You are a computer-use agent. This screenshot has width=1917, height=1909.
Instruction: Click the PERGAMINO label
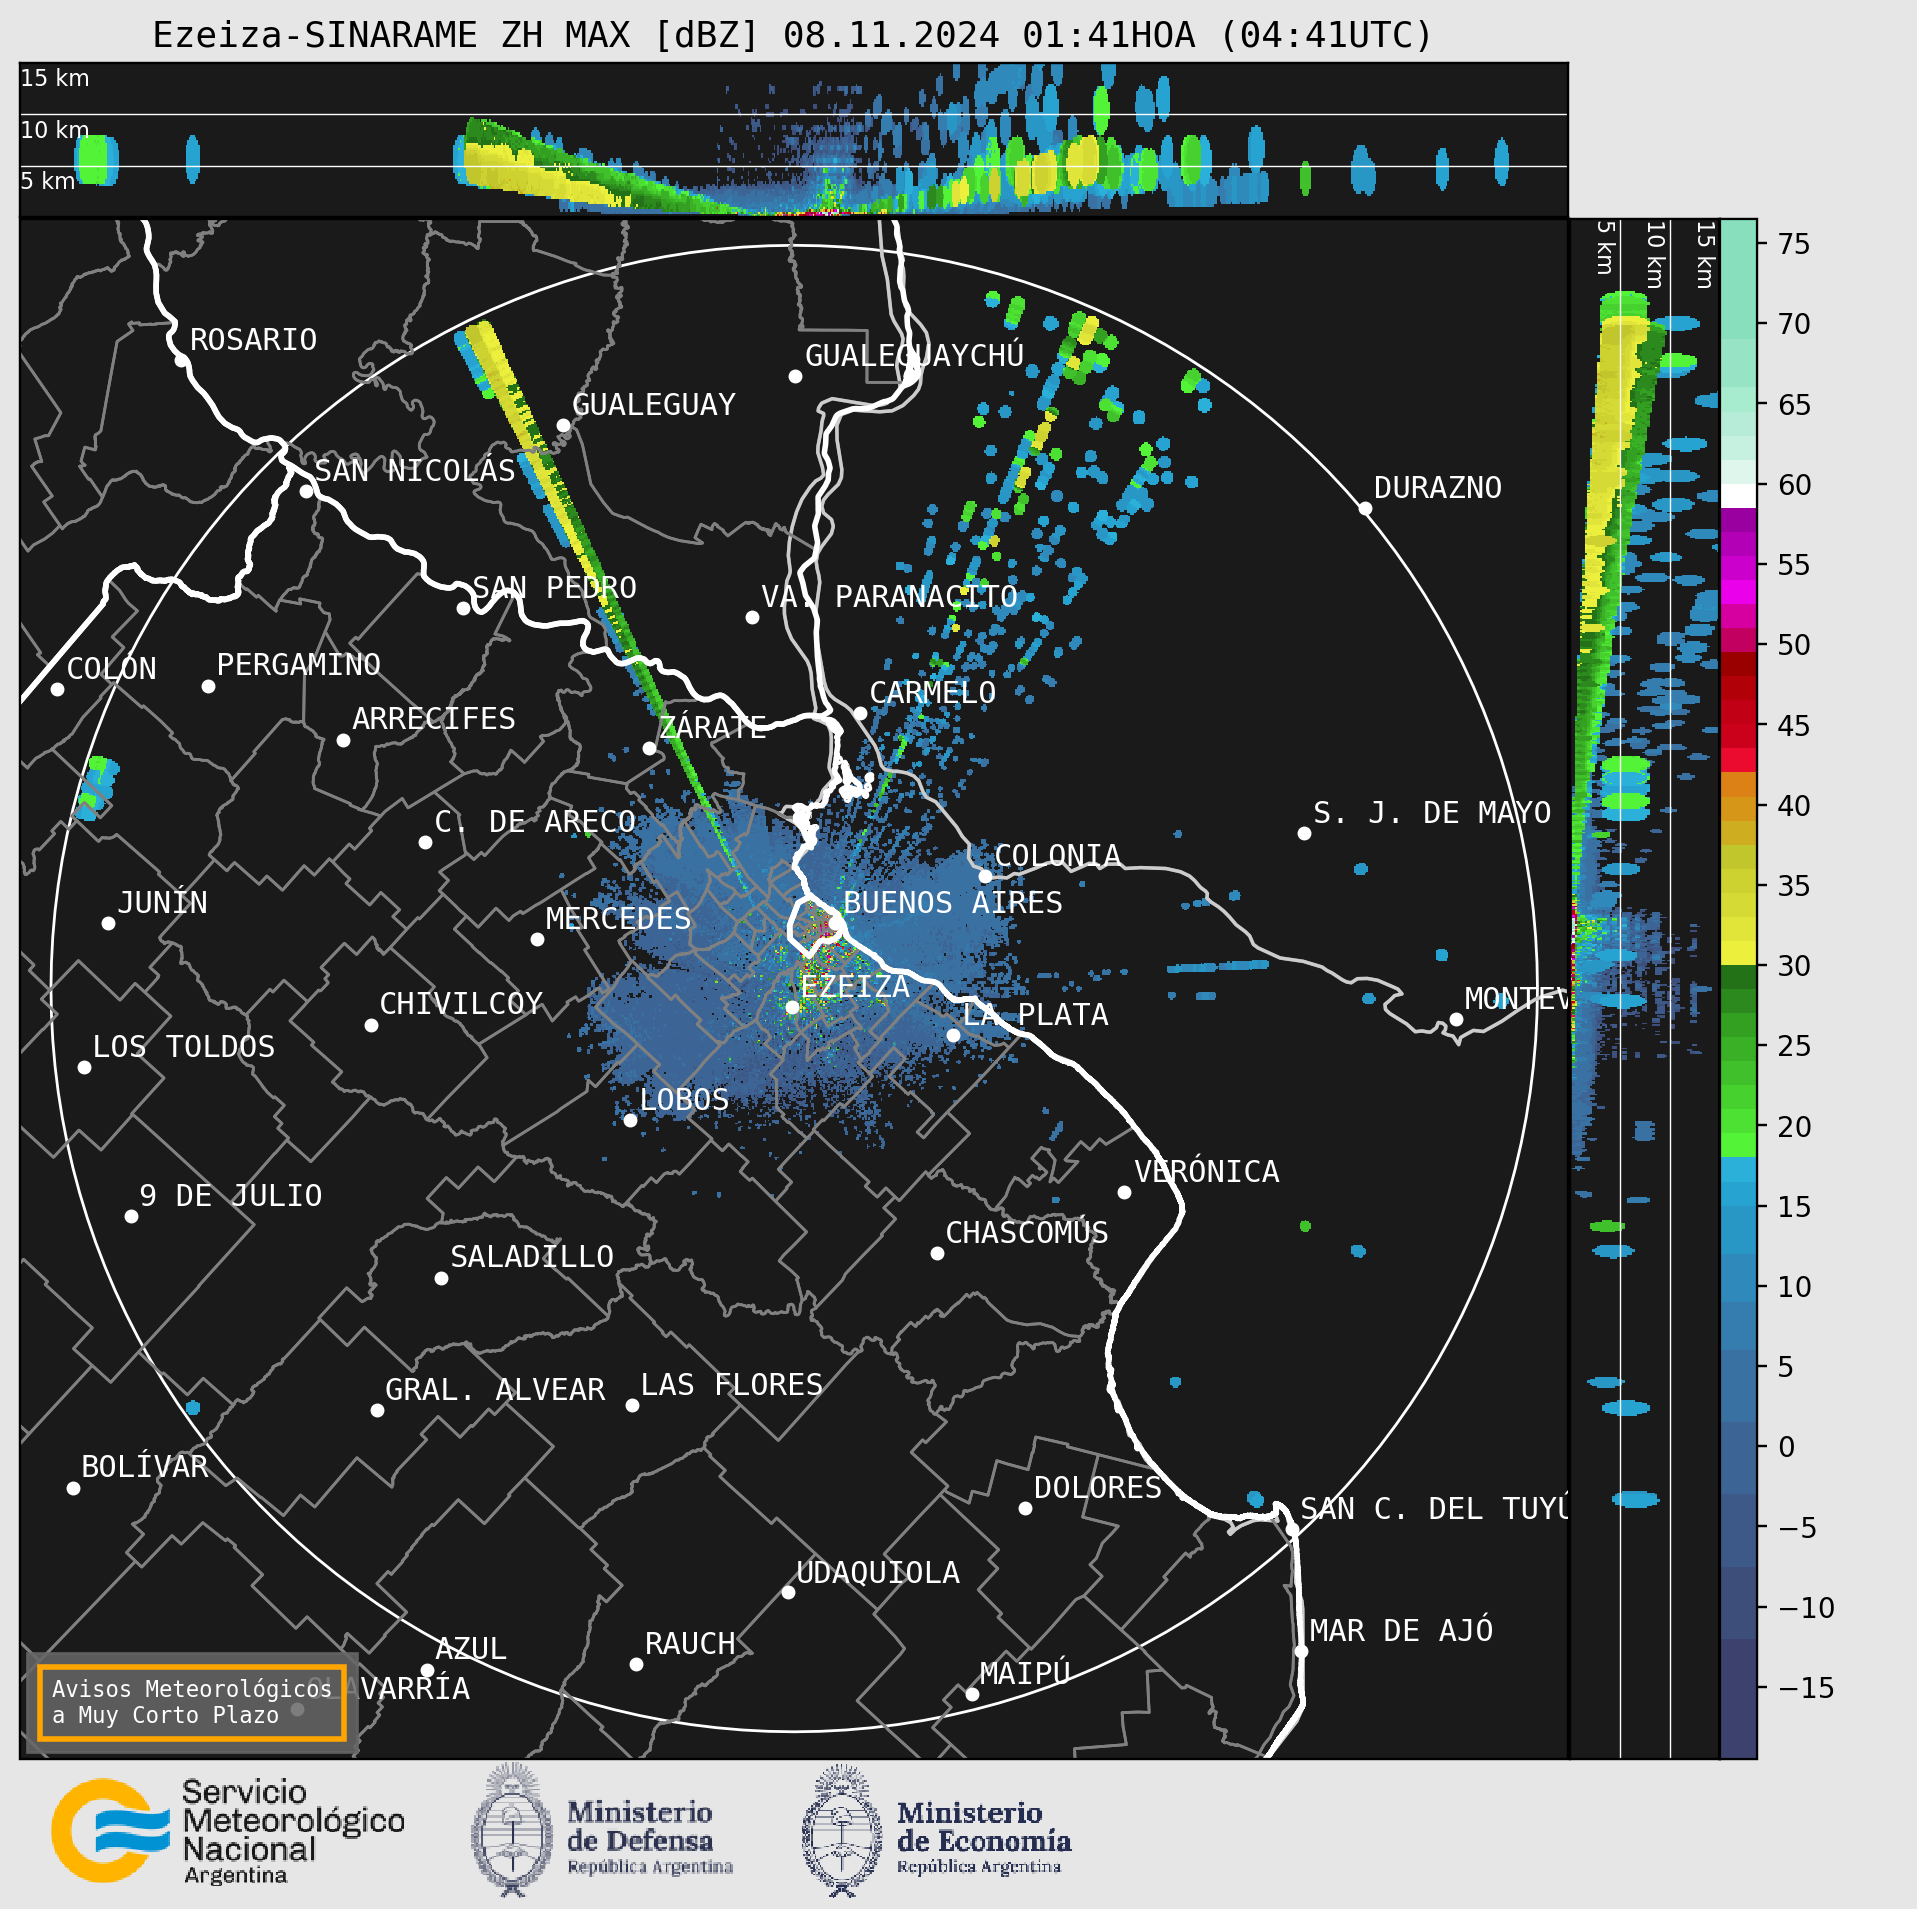[x=298, y=665]
